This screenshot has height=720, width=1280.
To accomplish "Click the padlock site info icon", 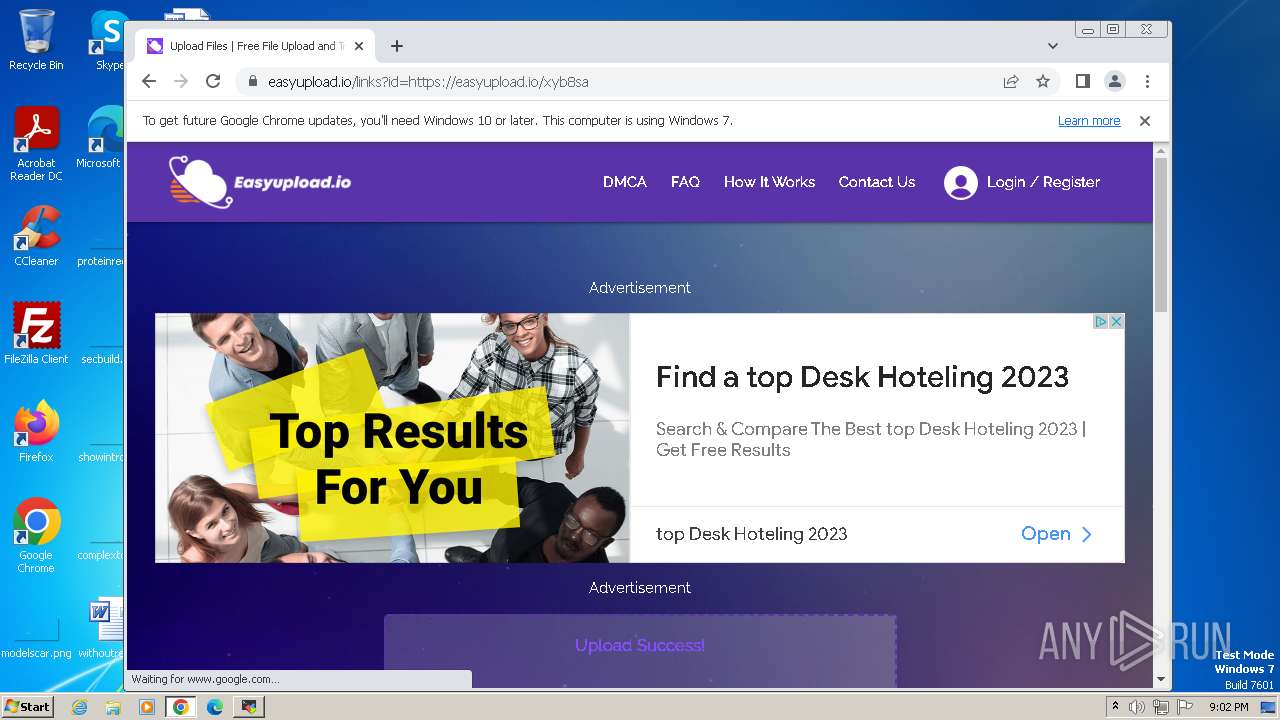I will (x=252, y=82).
